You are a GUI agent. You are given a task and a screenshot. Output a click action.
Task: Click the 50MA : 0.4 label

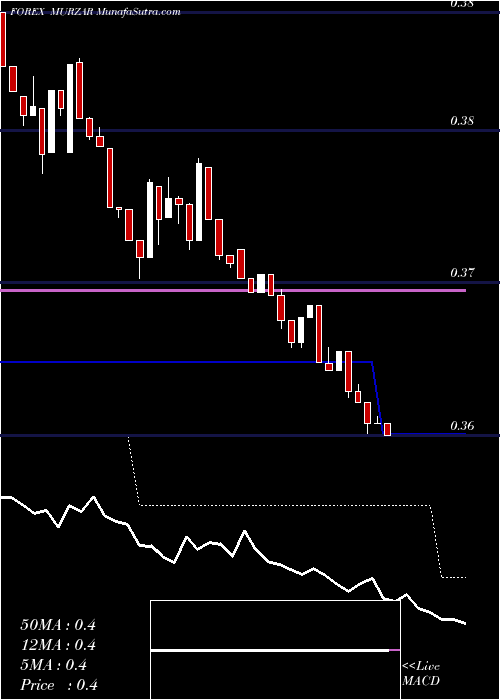[x=58, y=625]
